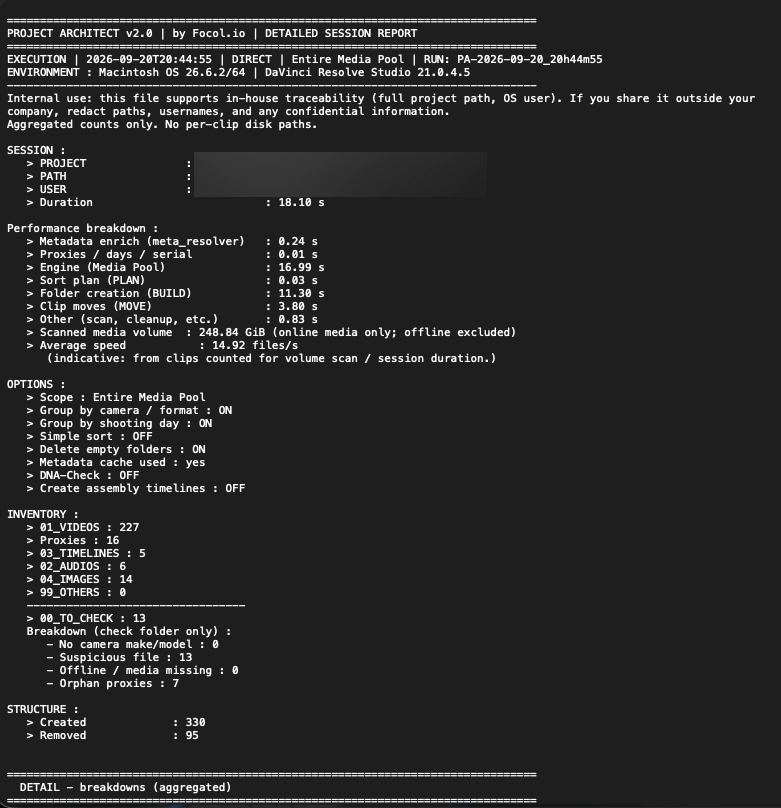Click the Engine (Media Pool) timing line
The width and height of the screenshot is (781, 808).
[176, 267]
